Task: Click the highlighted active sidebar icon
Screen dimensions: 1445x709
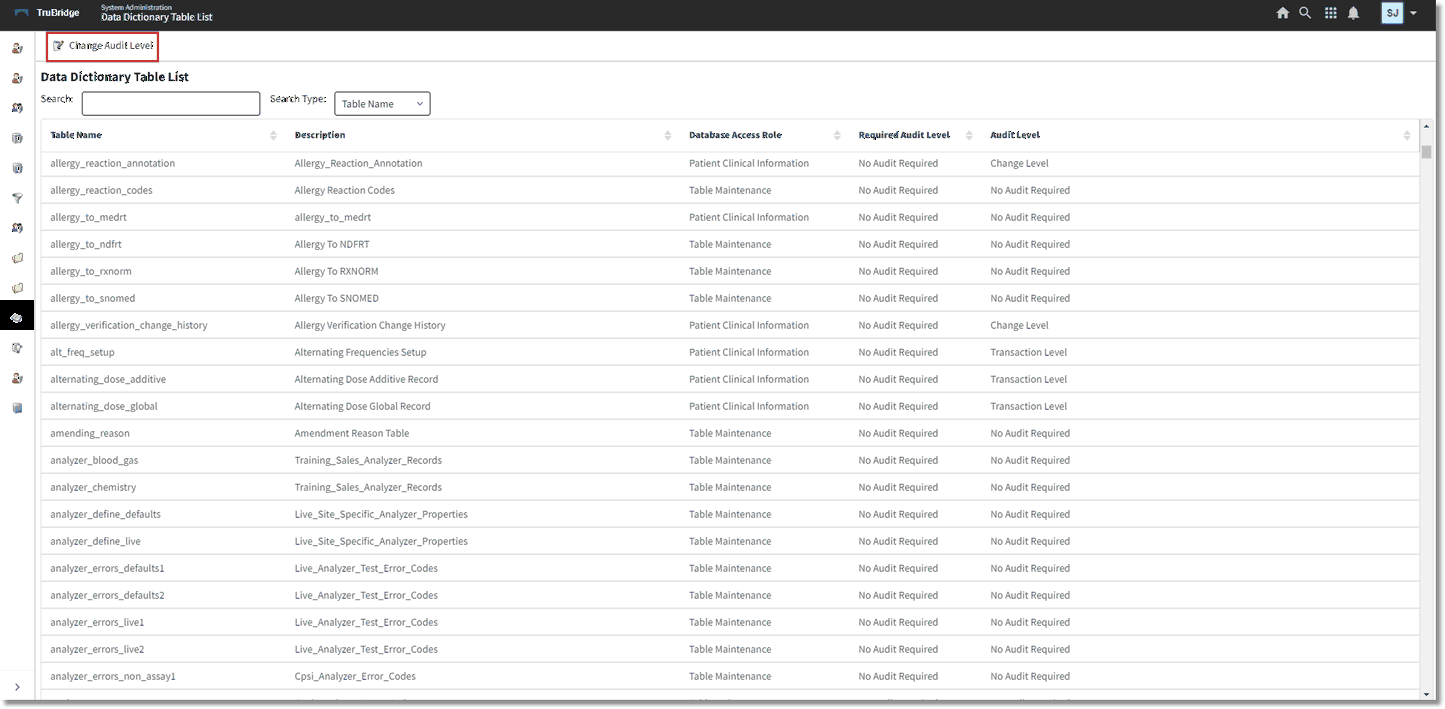Action: (x=17, y=318)
